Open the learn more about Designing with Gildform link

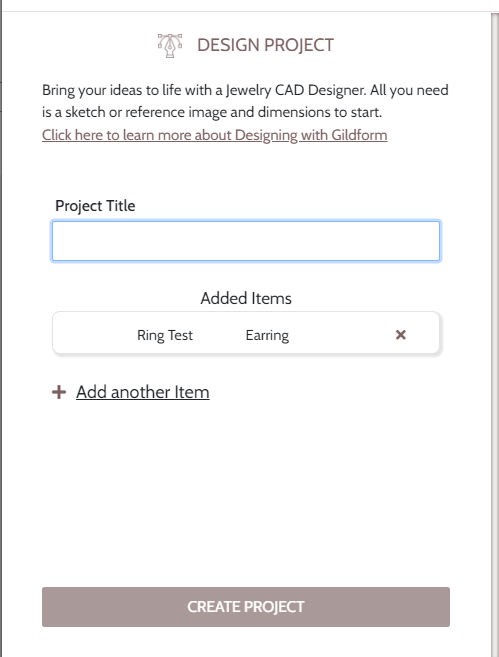215,135
